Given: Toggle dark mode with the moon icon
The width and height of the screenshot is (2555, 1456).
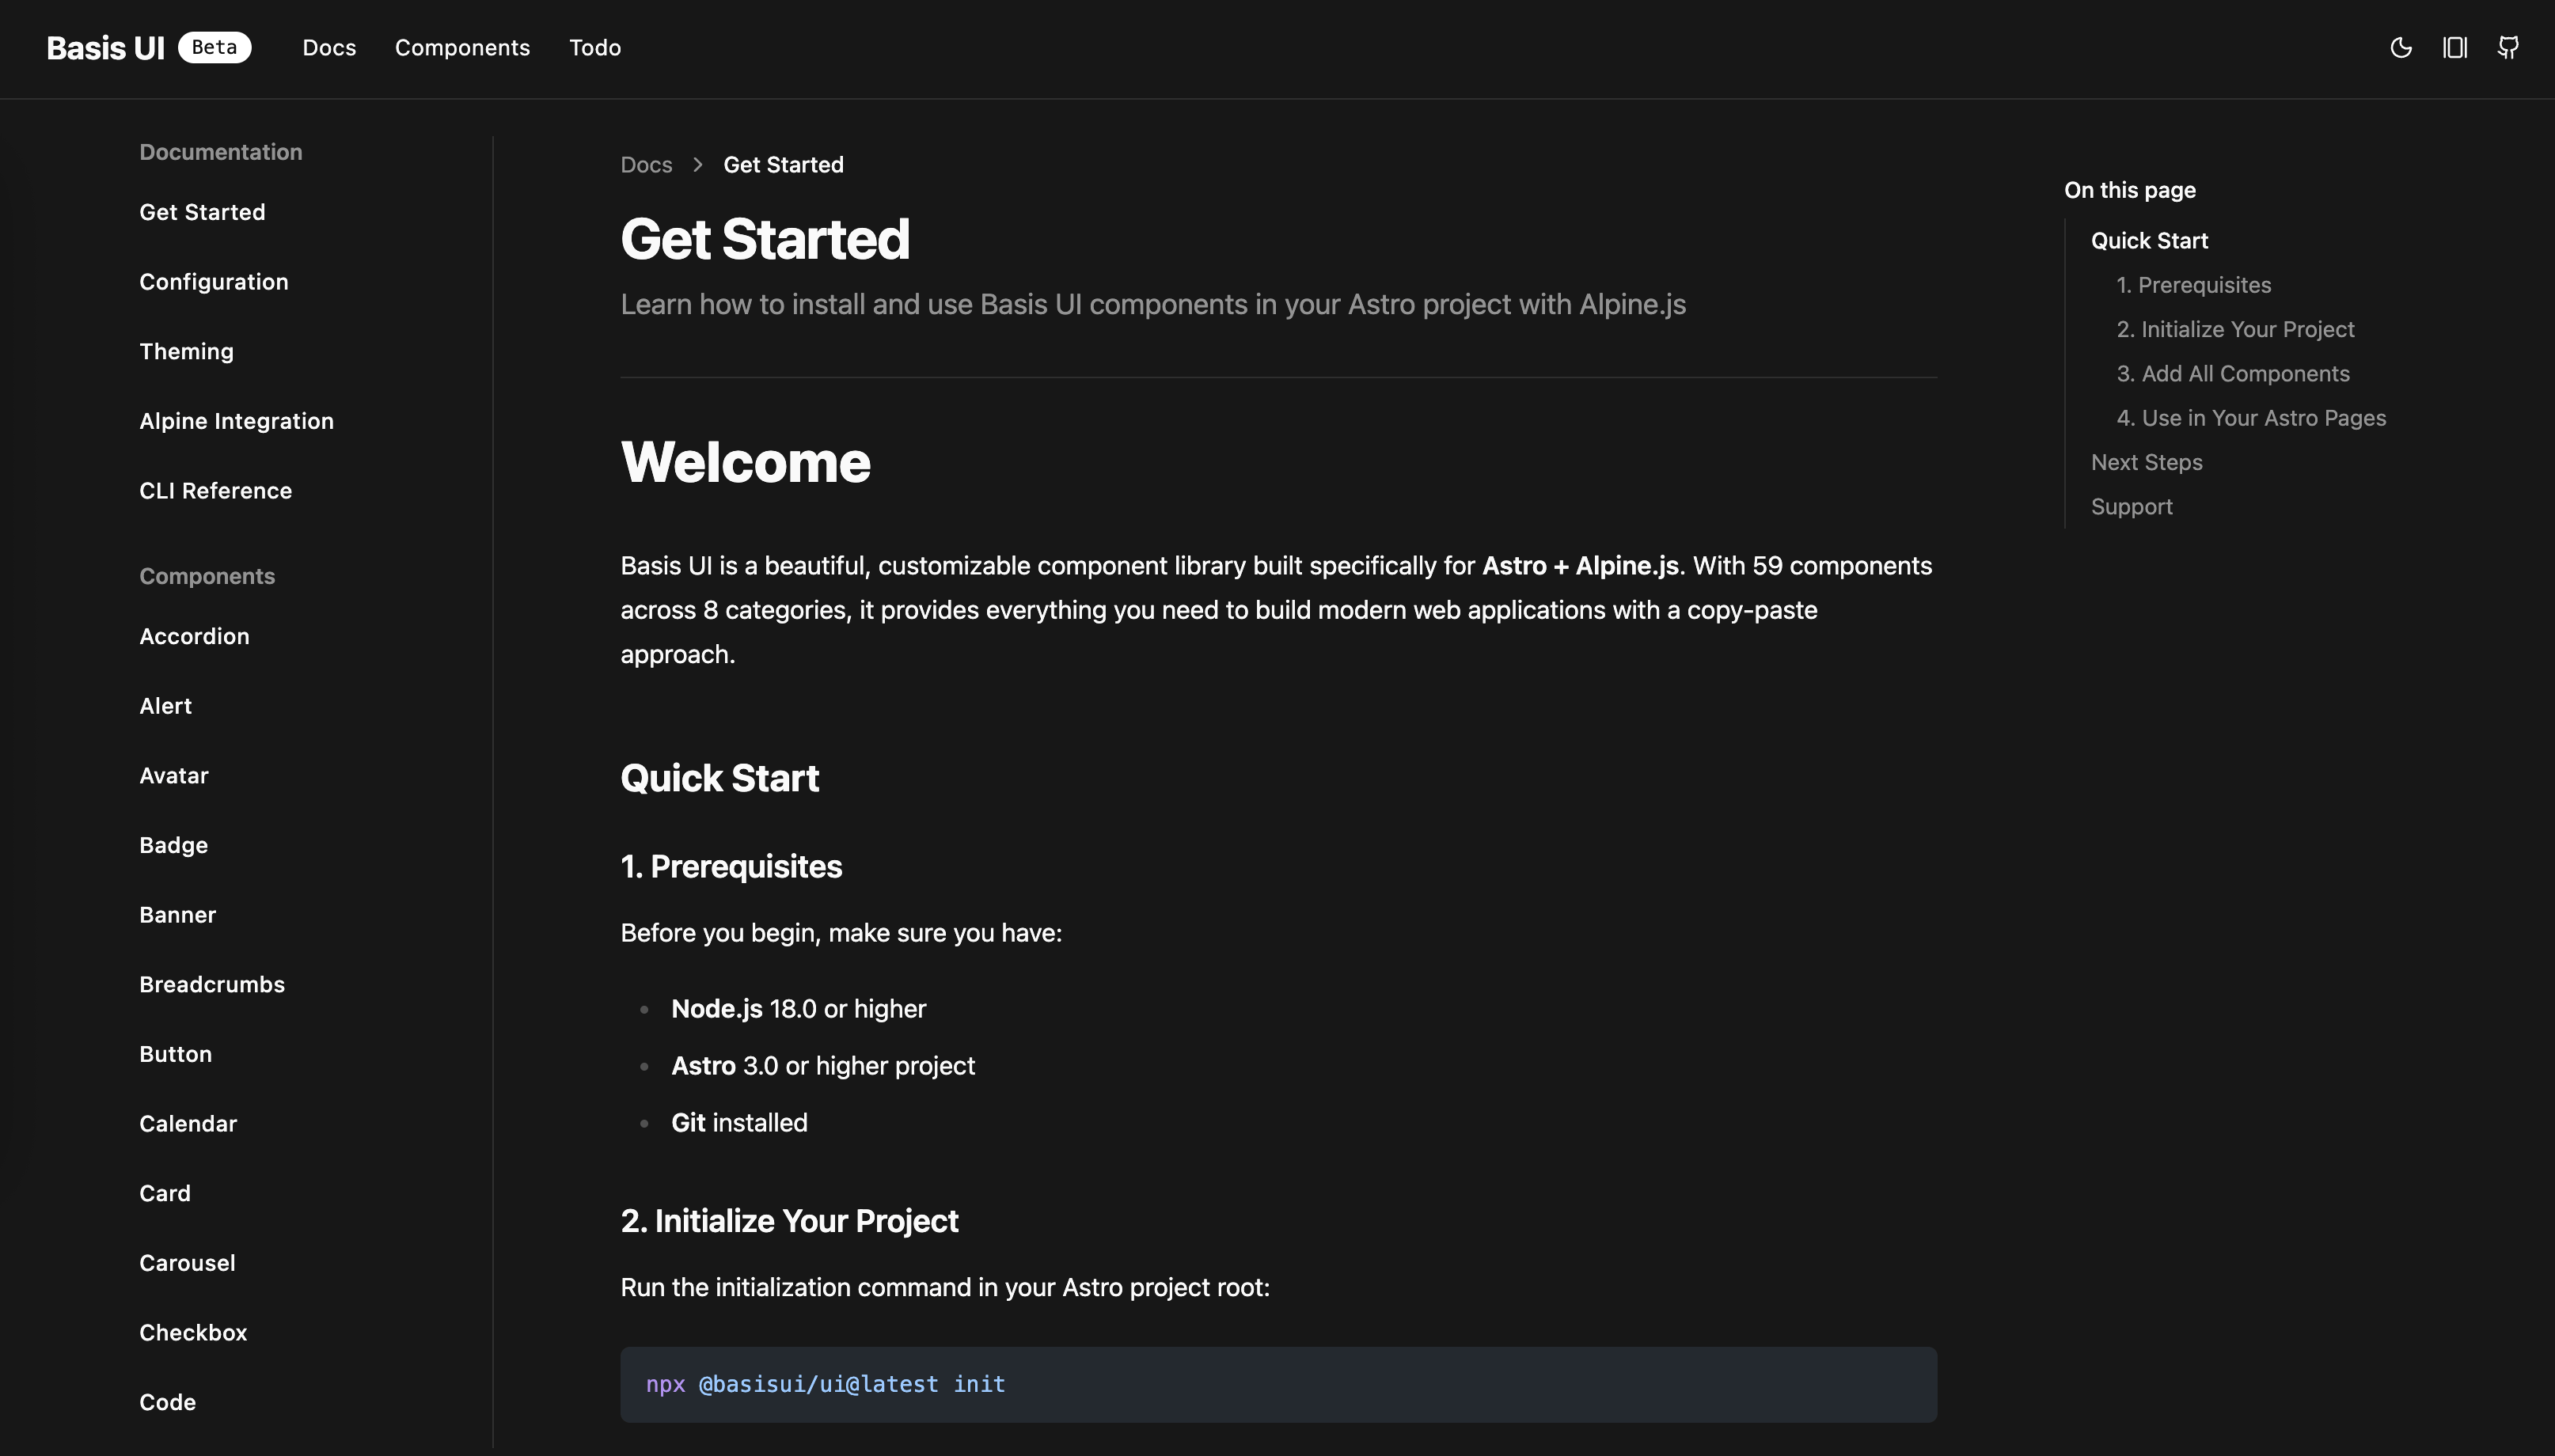Looking at the screenshot, I should (2400, 48).
